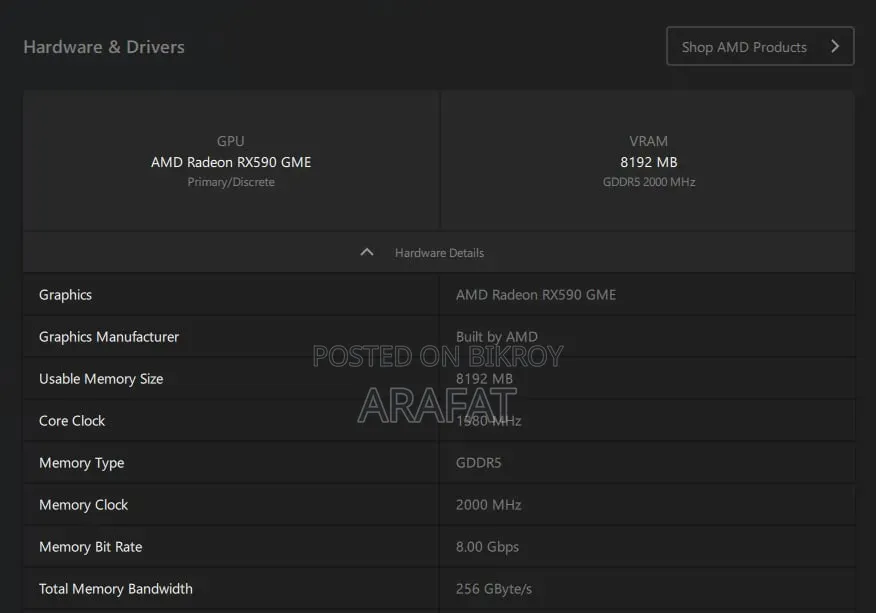Select the Memory Clock label

[83, 505]
